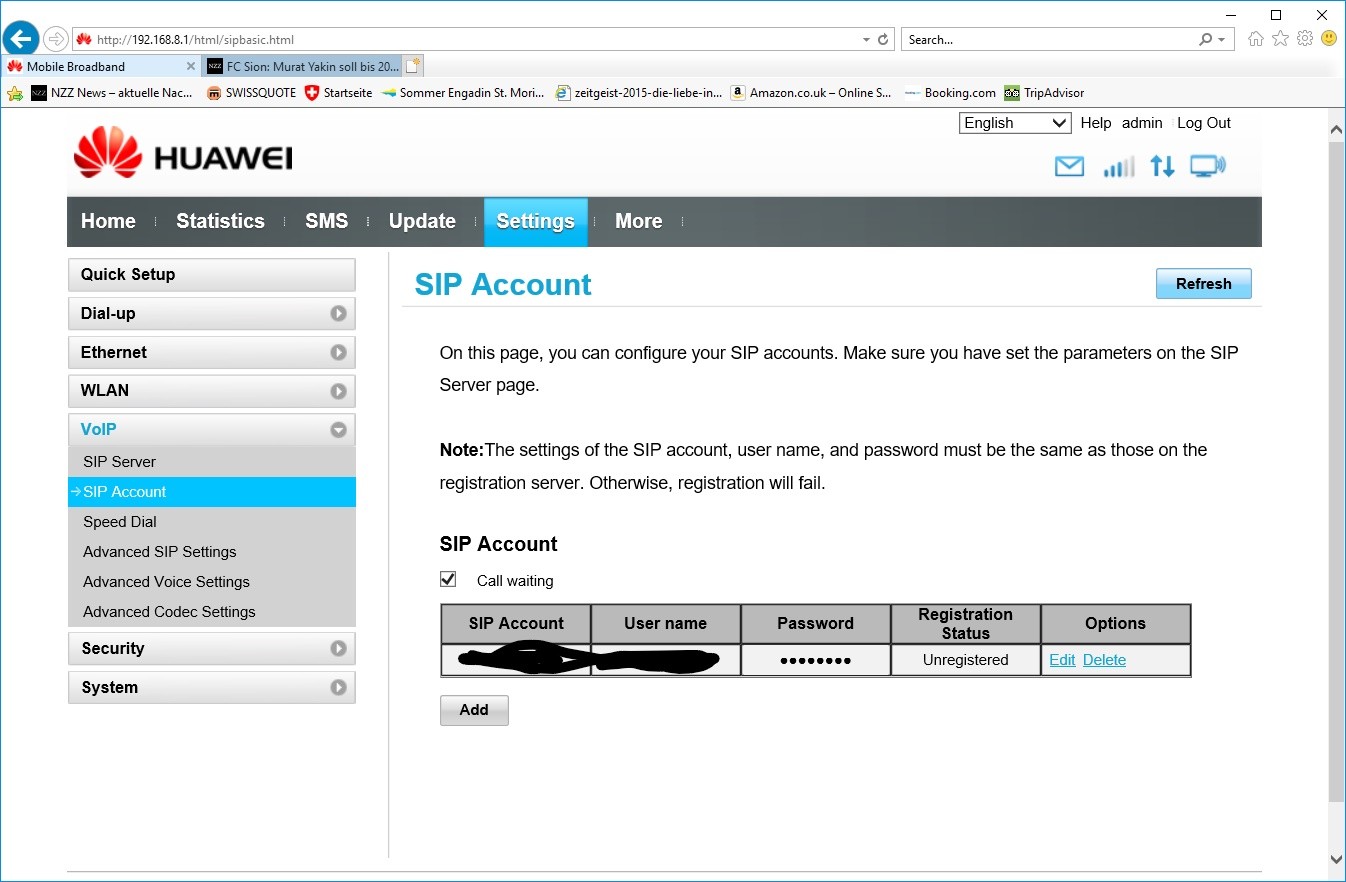Click the envelope messages icon
The height and width of the screenshot is (882, 1346).
[1069, 167]
